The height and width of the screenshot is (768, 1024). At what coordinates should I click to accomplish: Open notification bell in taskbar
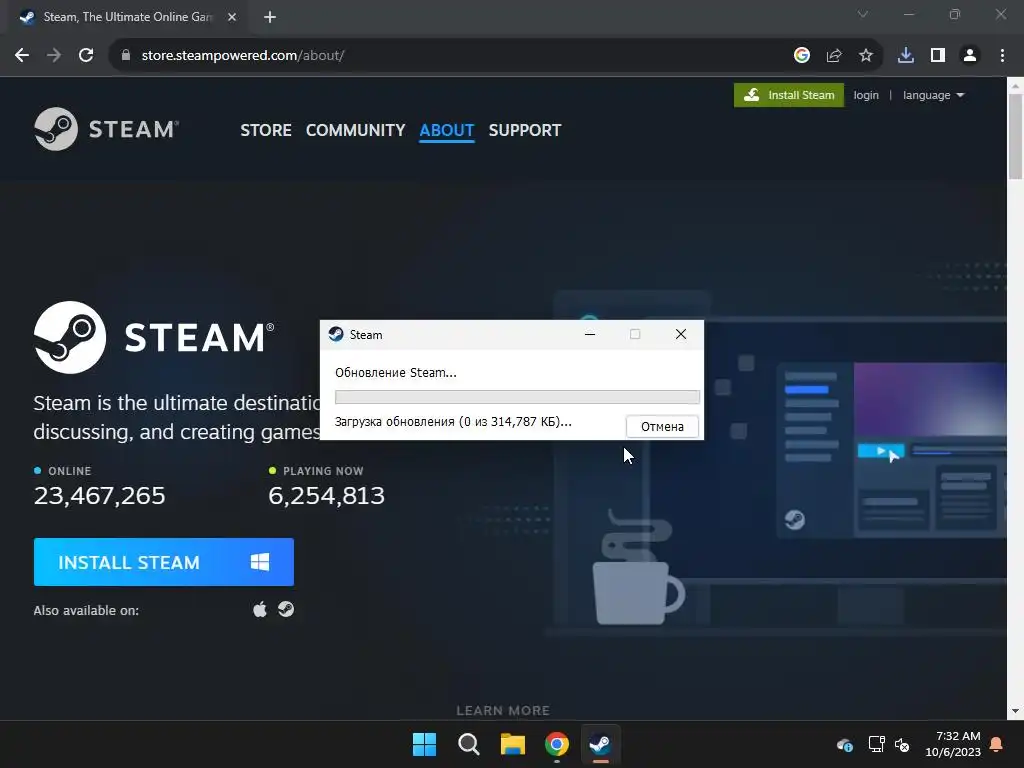(997, 744)
